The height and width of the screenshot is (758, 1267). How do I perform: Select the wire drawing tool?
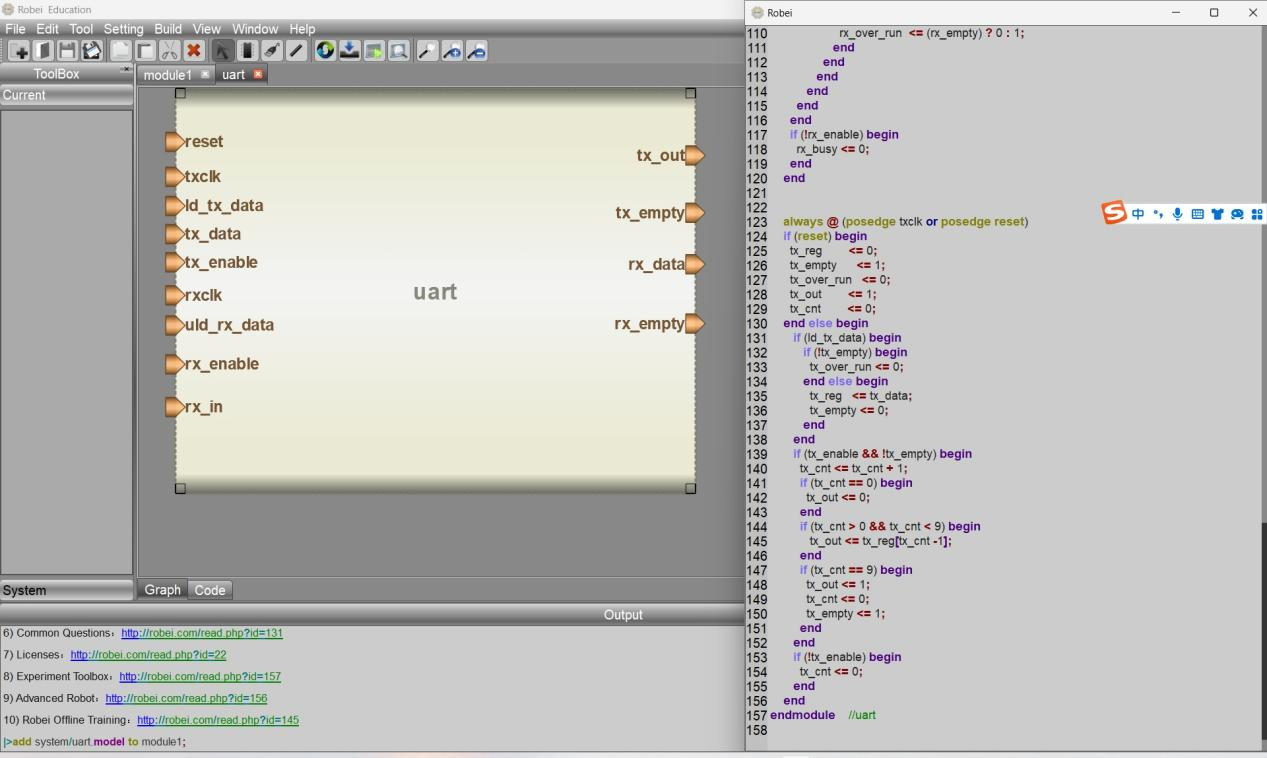tap(297, 51)
